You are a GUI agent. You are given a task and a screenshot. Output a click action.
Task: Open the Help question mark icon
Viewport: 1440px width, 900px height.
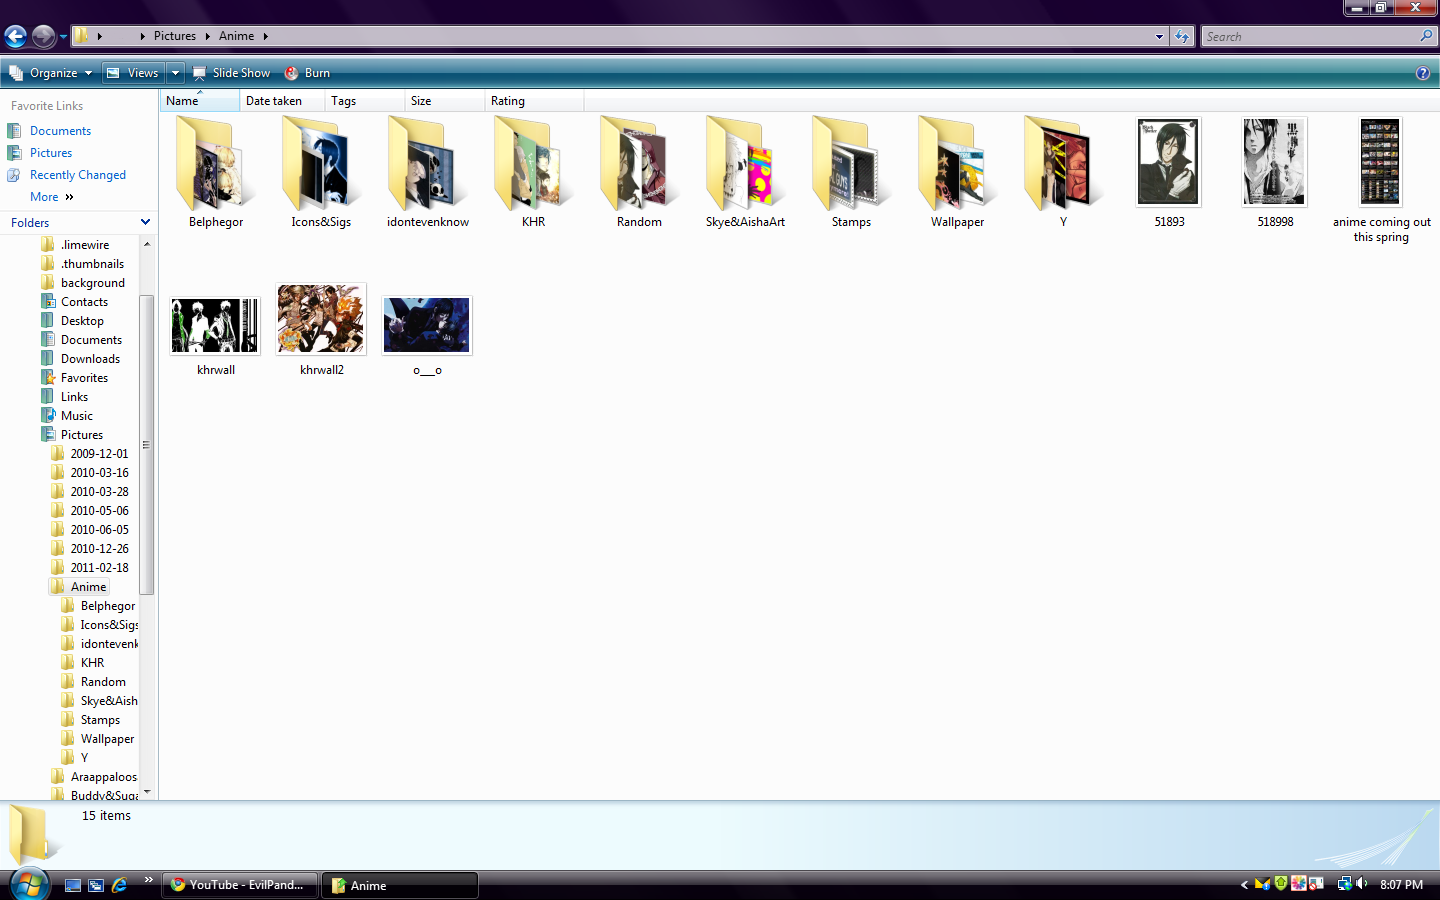click(x=1423, y=73)
